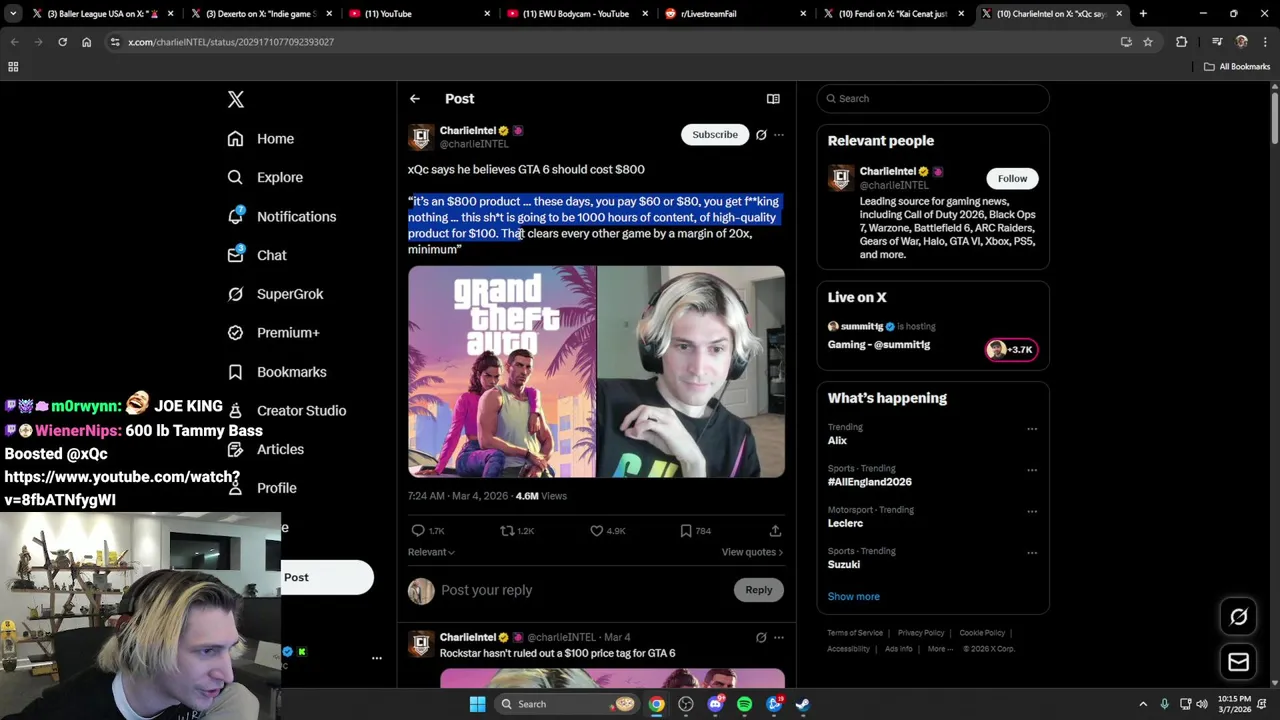Open the All Bookmarks folder
1280x720 pixels.
coord(1237,67)
